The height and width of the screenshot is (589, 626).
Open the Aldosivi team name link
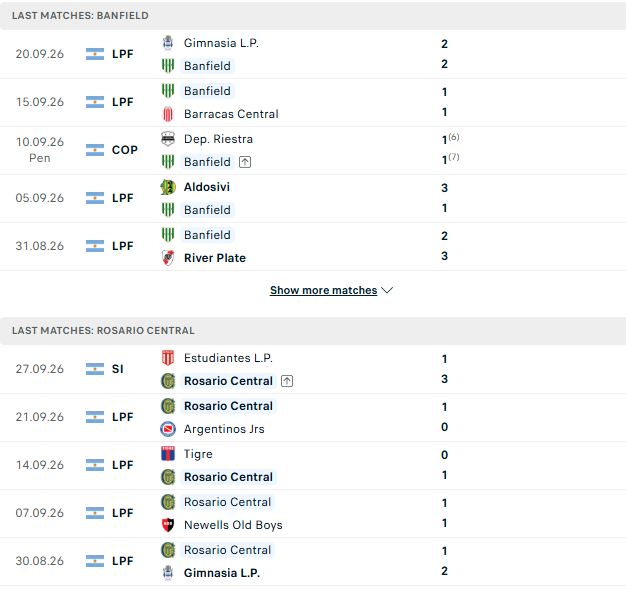[x=207, y=187]
